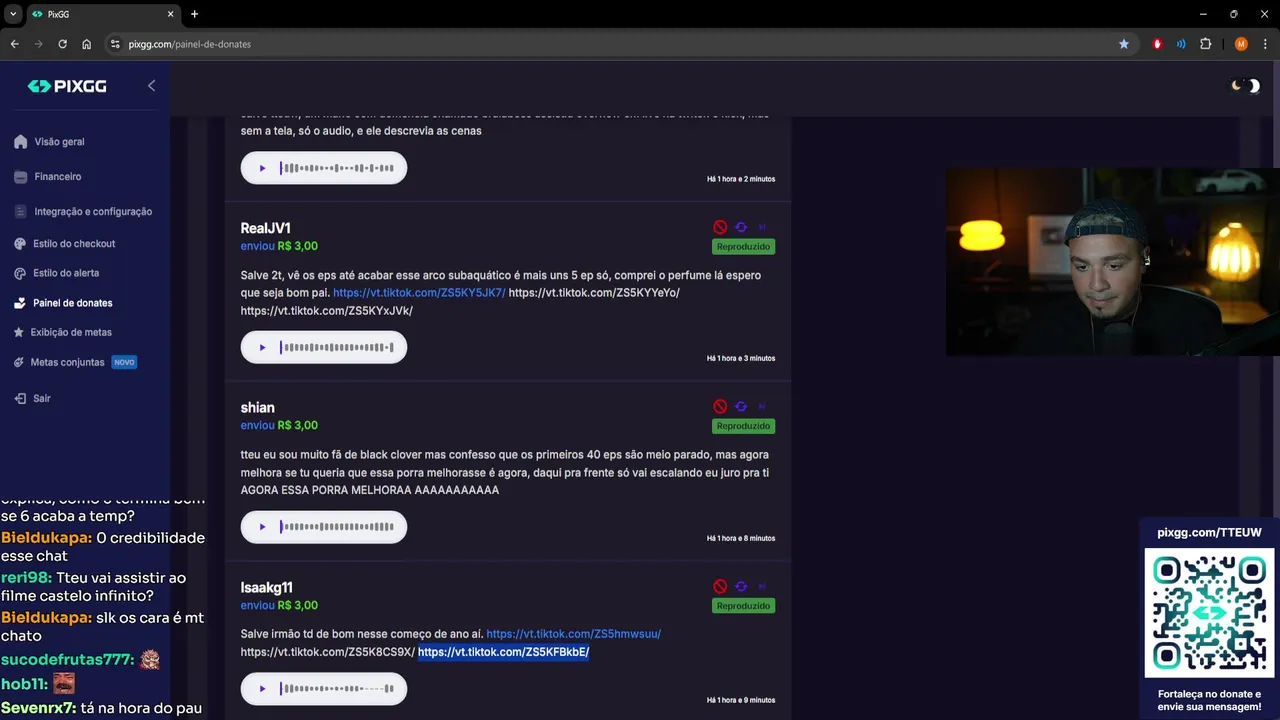The image size is (1280, 720).
Task: Click the ZS5KYxJVk TikTok URL text
Action: tap(326, 311)
